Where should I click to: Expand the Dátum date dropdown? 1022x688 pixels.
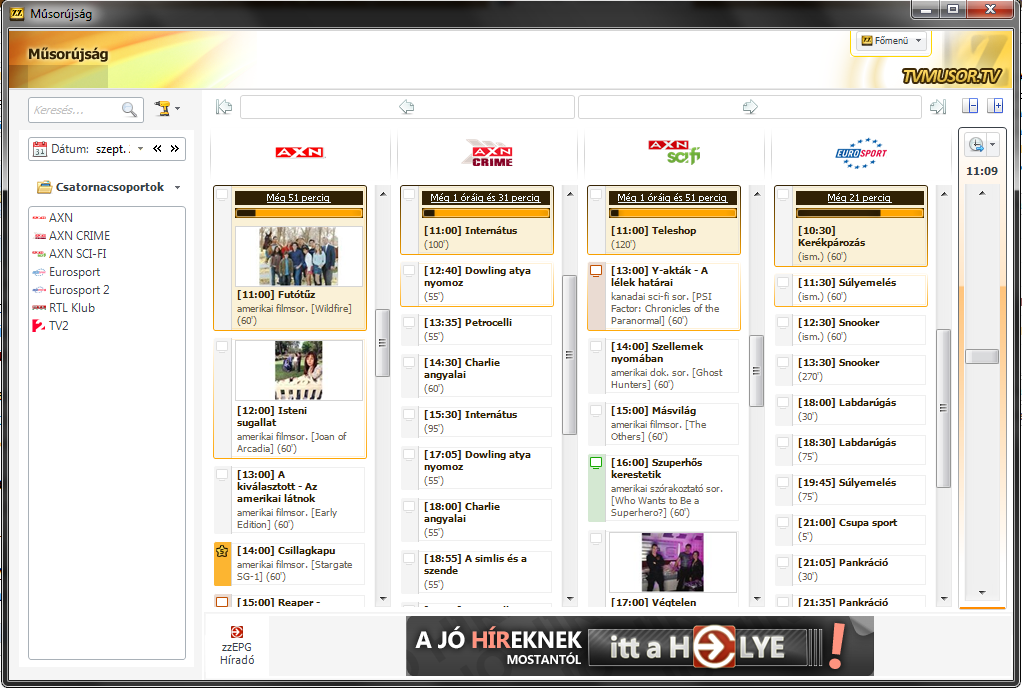click(x=140, y=149)
